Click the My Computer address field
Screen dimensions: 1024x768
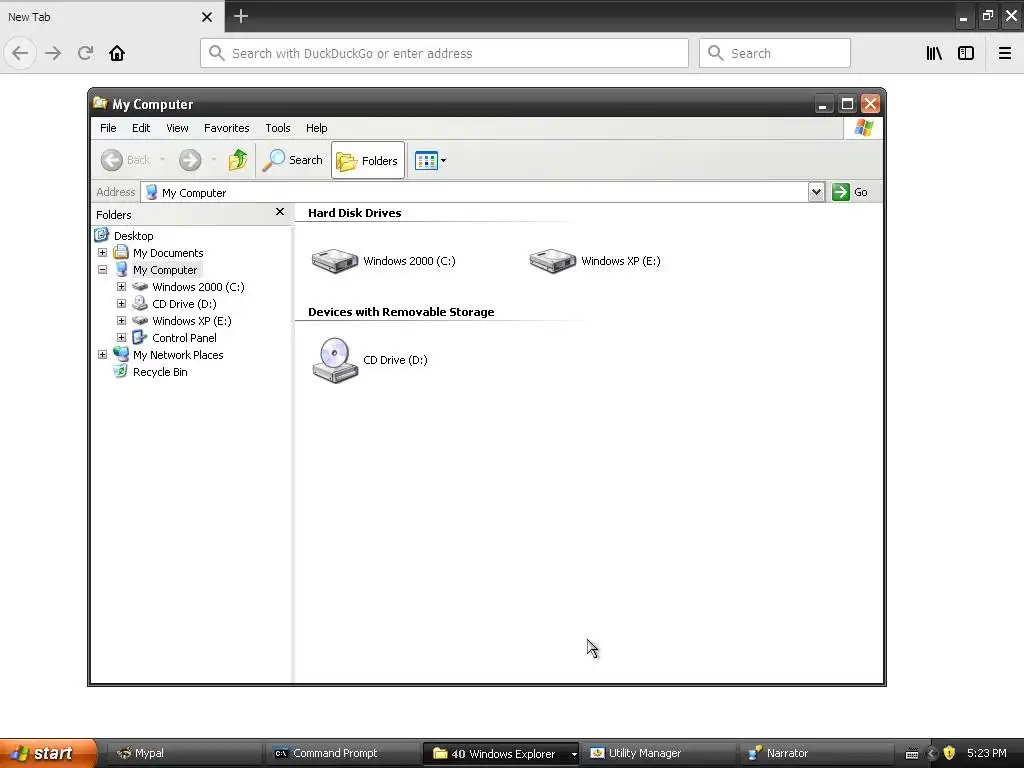coord(475,193)
